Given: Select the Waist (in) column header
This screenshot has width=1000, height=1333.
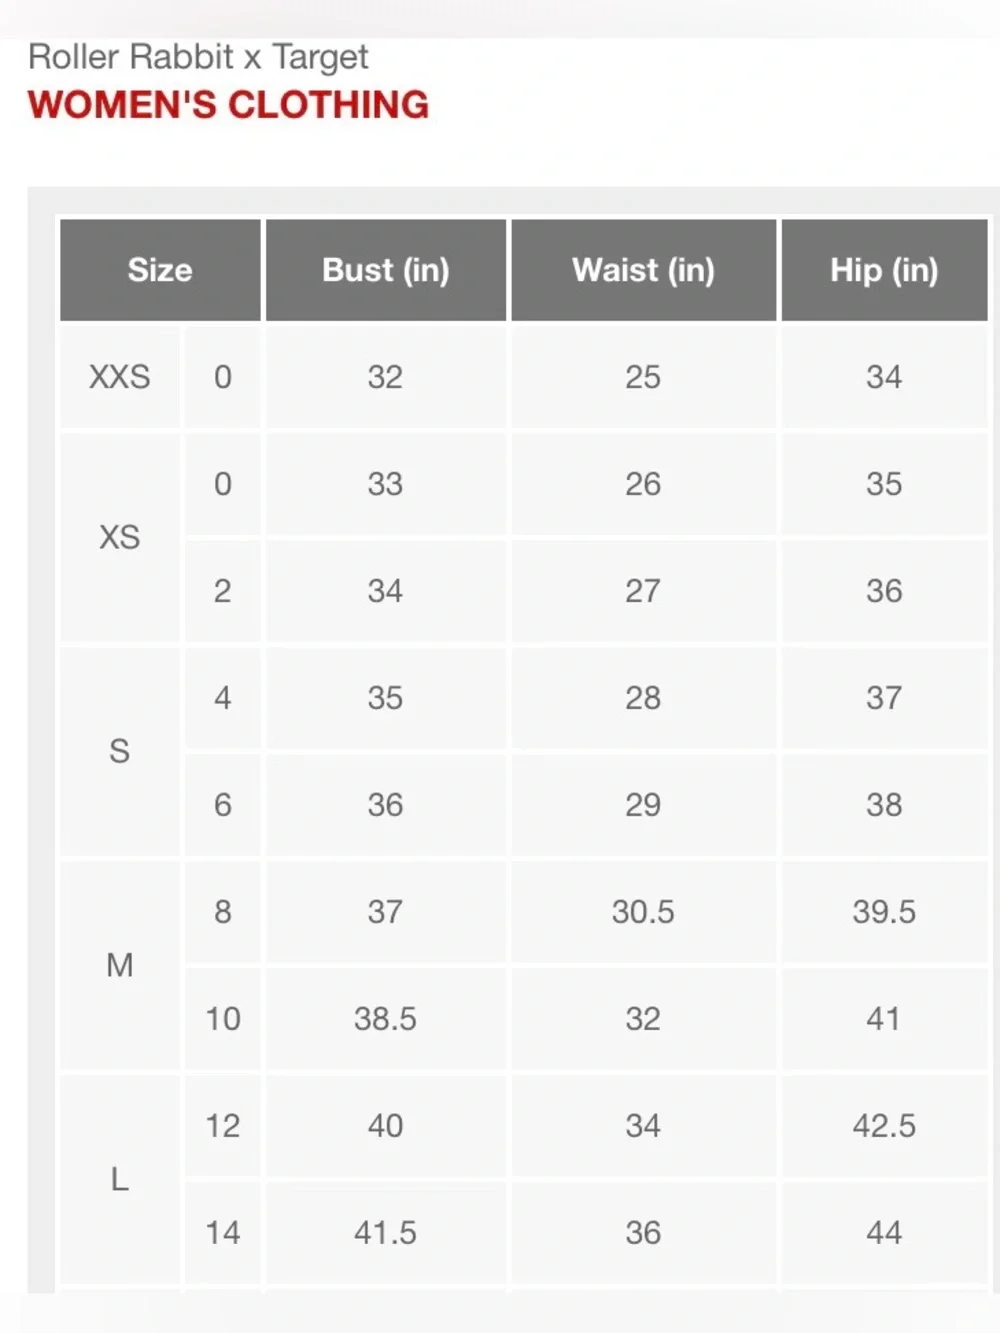Looking at the screenshot, I should click(643, 270).
